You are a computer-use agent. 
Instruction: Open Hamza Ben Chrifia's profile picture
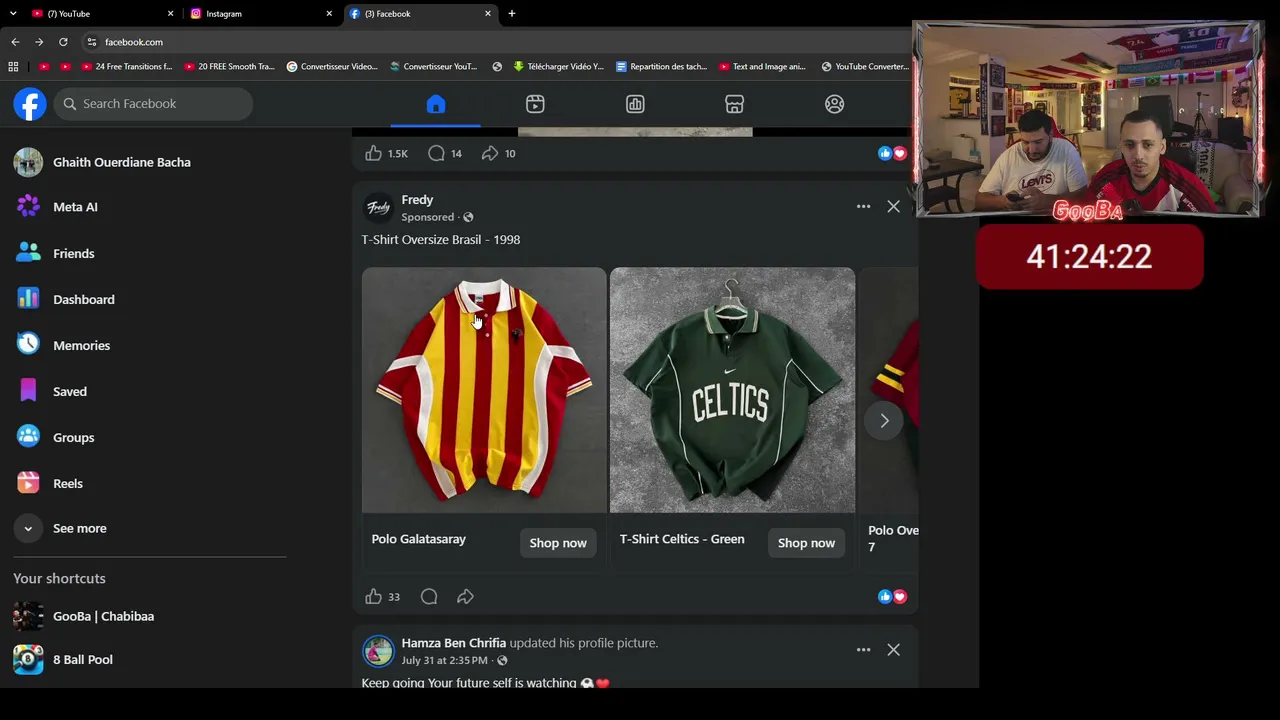coord(378,651)
